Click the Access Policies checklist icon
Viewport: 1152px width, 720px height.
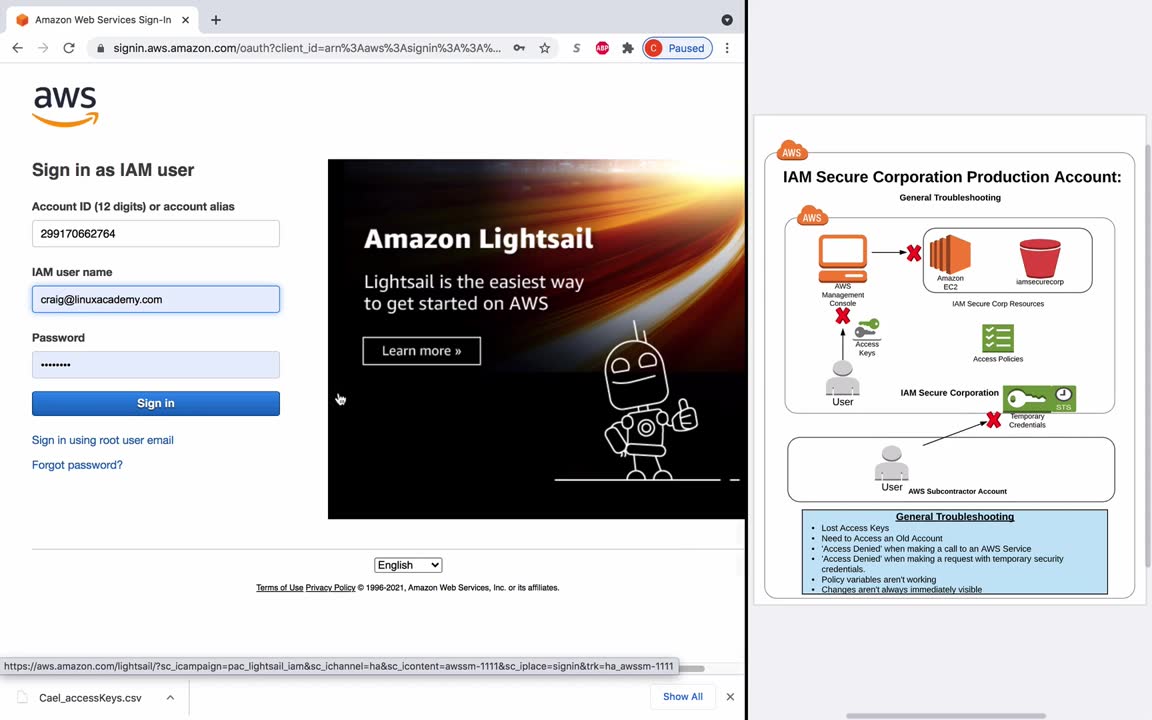(x=998, y=339)
